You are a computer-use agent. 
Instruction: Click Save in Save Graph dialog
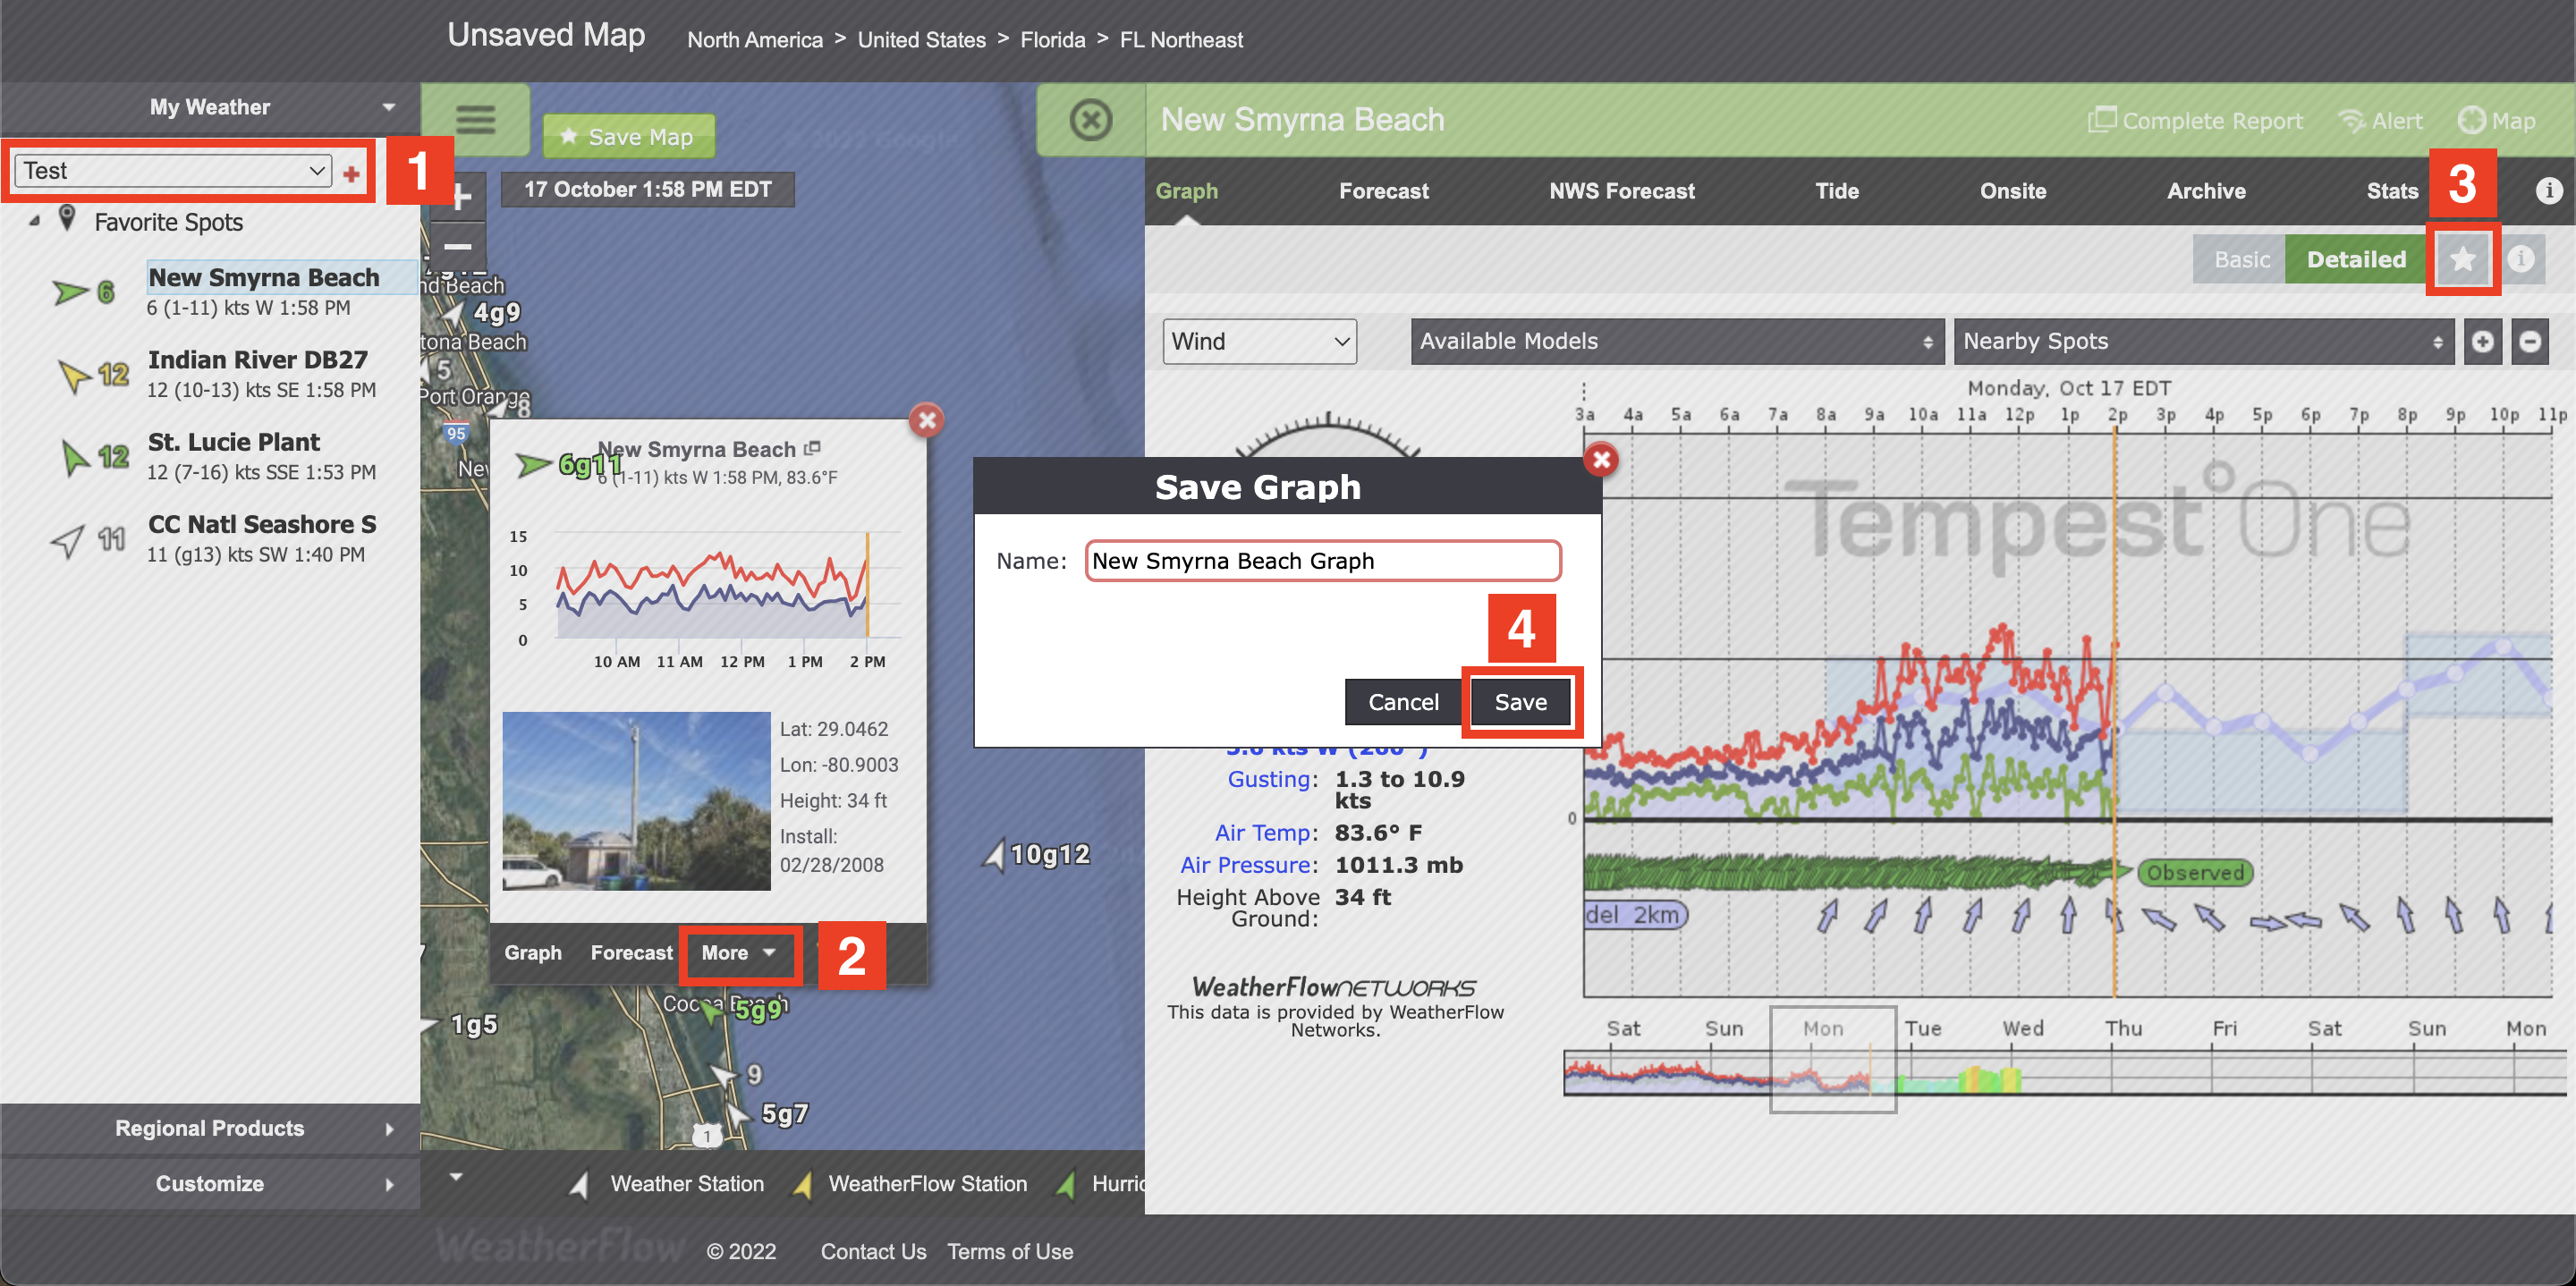tap(1520, 702)
